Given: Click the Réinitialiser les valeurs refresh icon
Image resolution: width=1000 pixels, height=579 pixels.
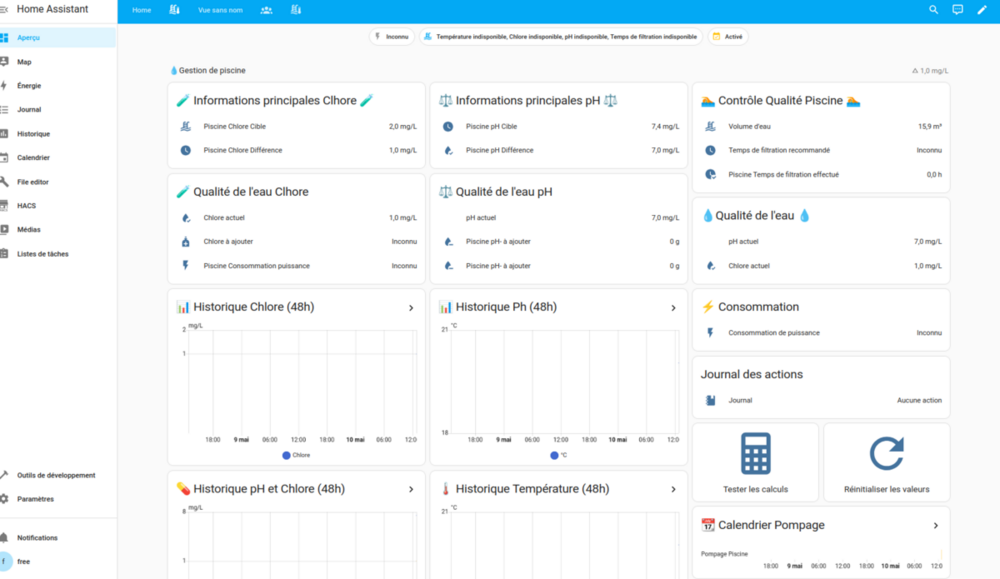Looking at the screenshot, I should (886, 453).
